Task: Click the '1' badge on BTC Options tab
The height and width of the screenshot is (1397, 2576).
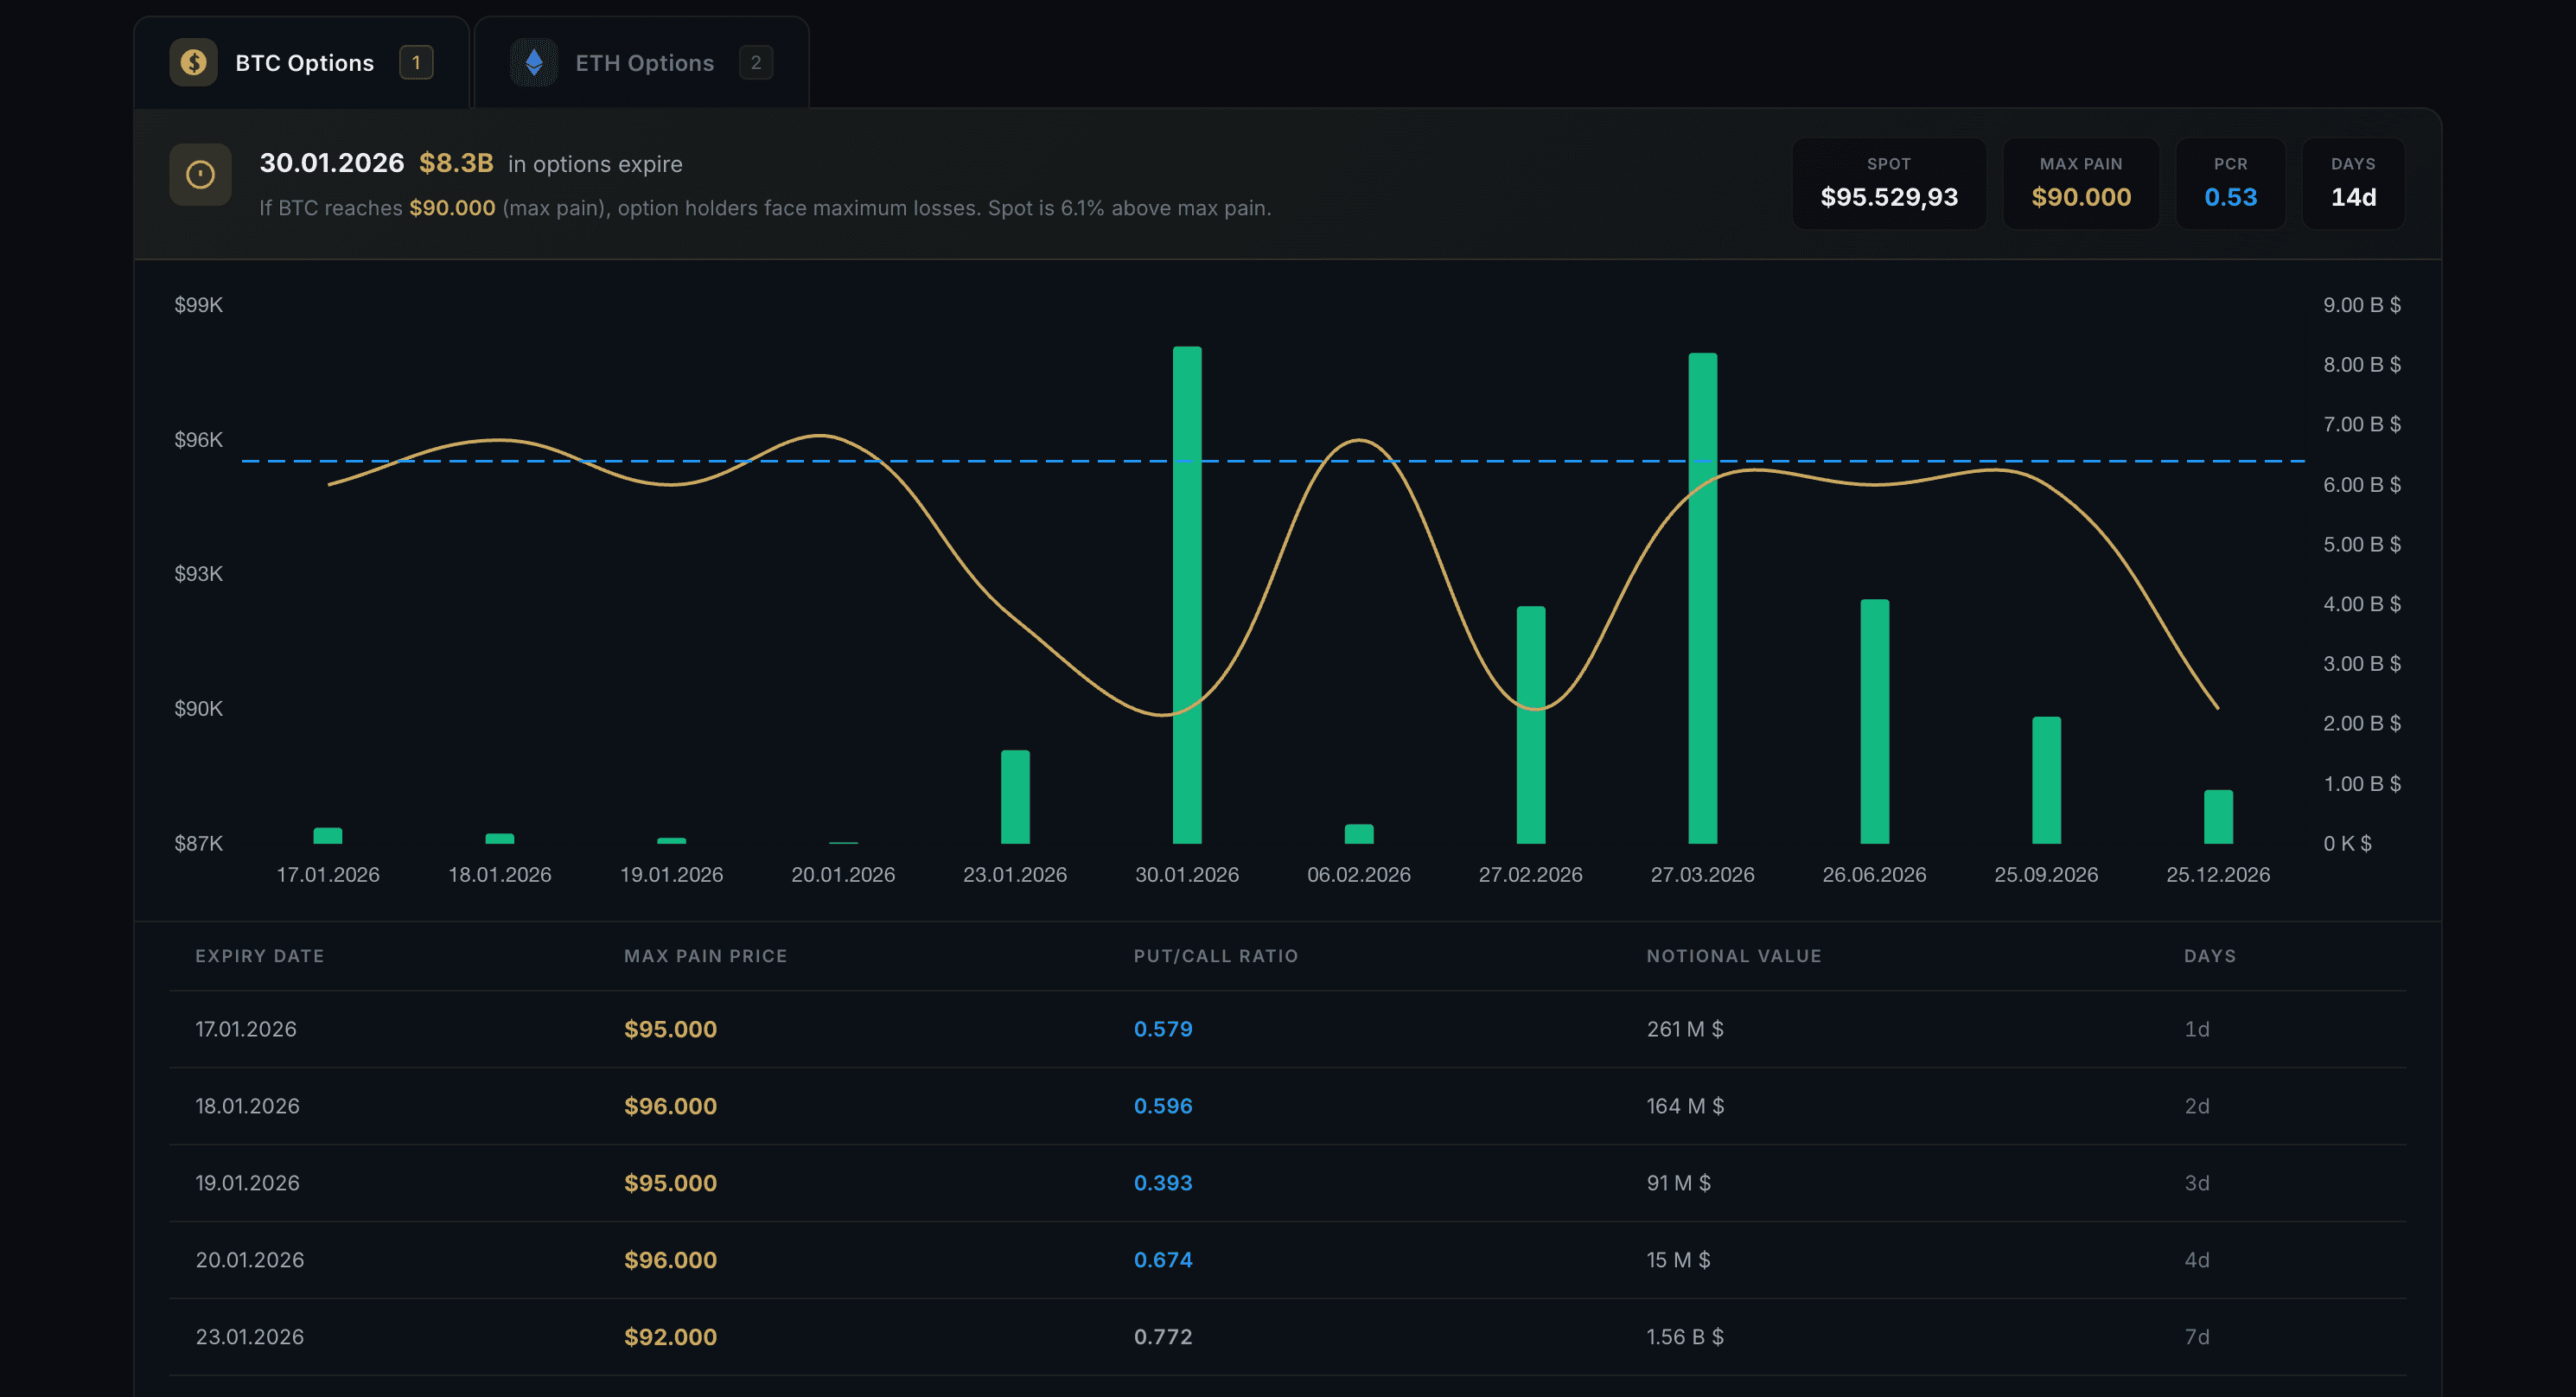Action: click(x=417, y=61)
